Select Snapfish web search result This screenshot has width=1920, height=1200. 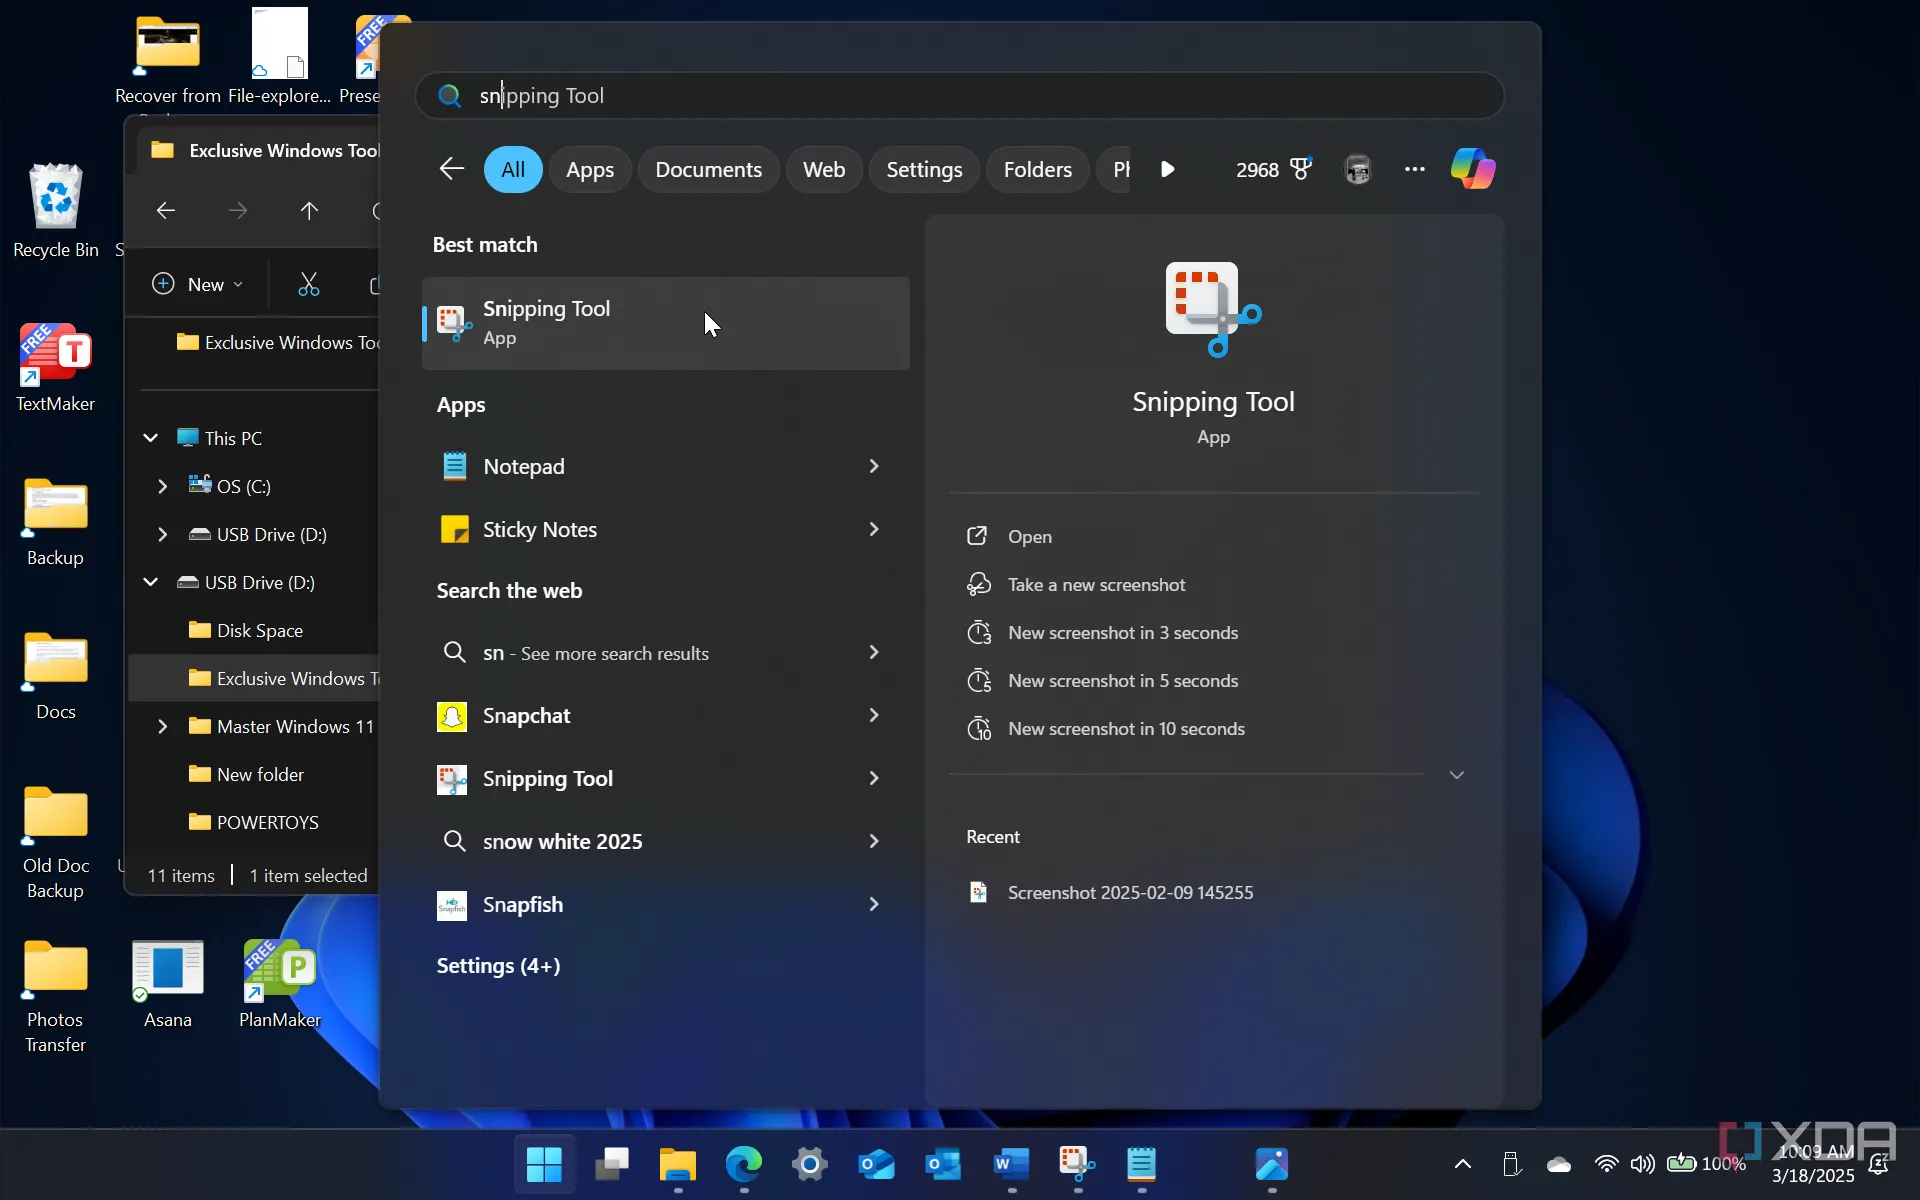pos(665,904)
